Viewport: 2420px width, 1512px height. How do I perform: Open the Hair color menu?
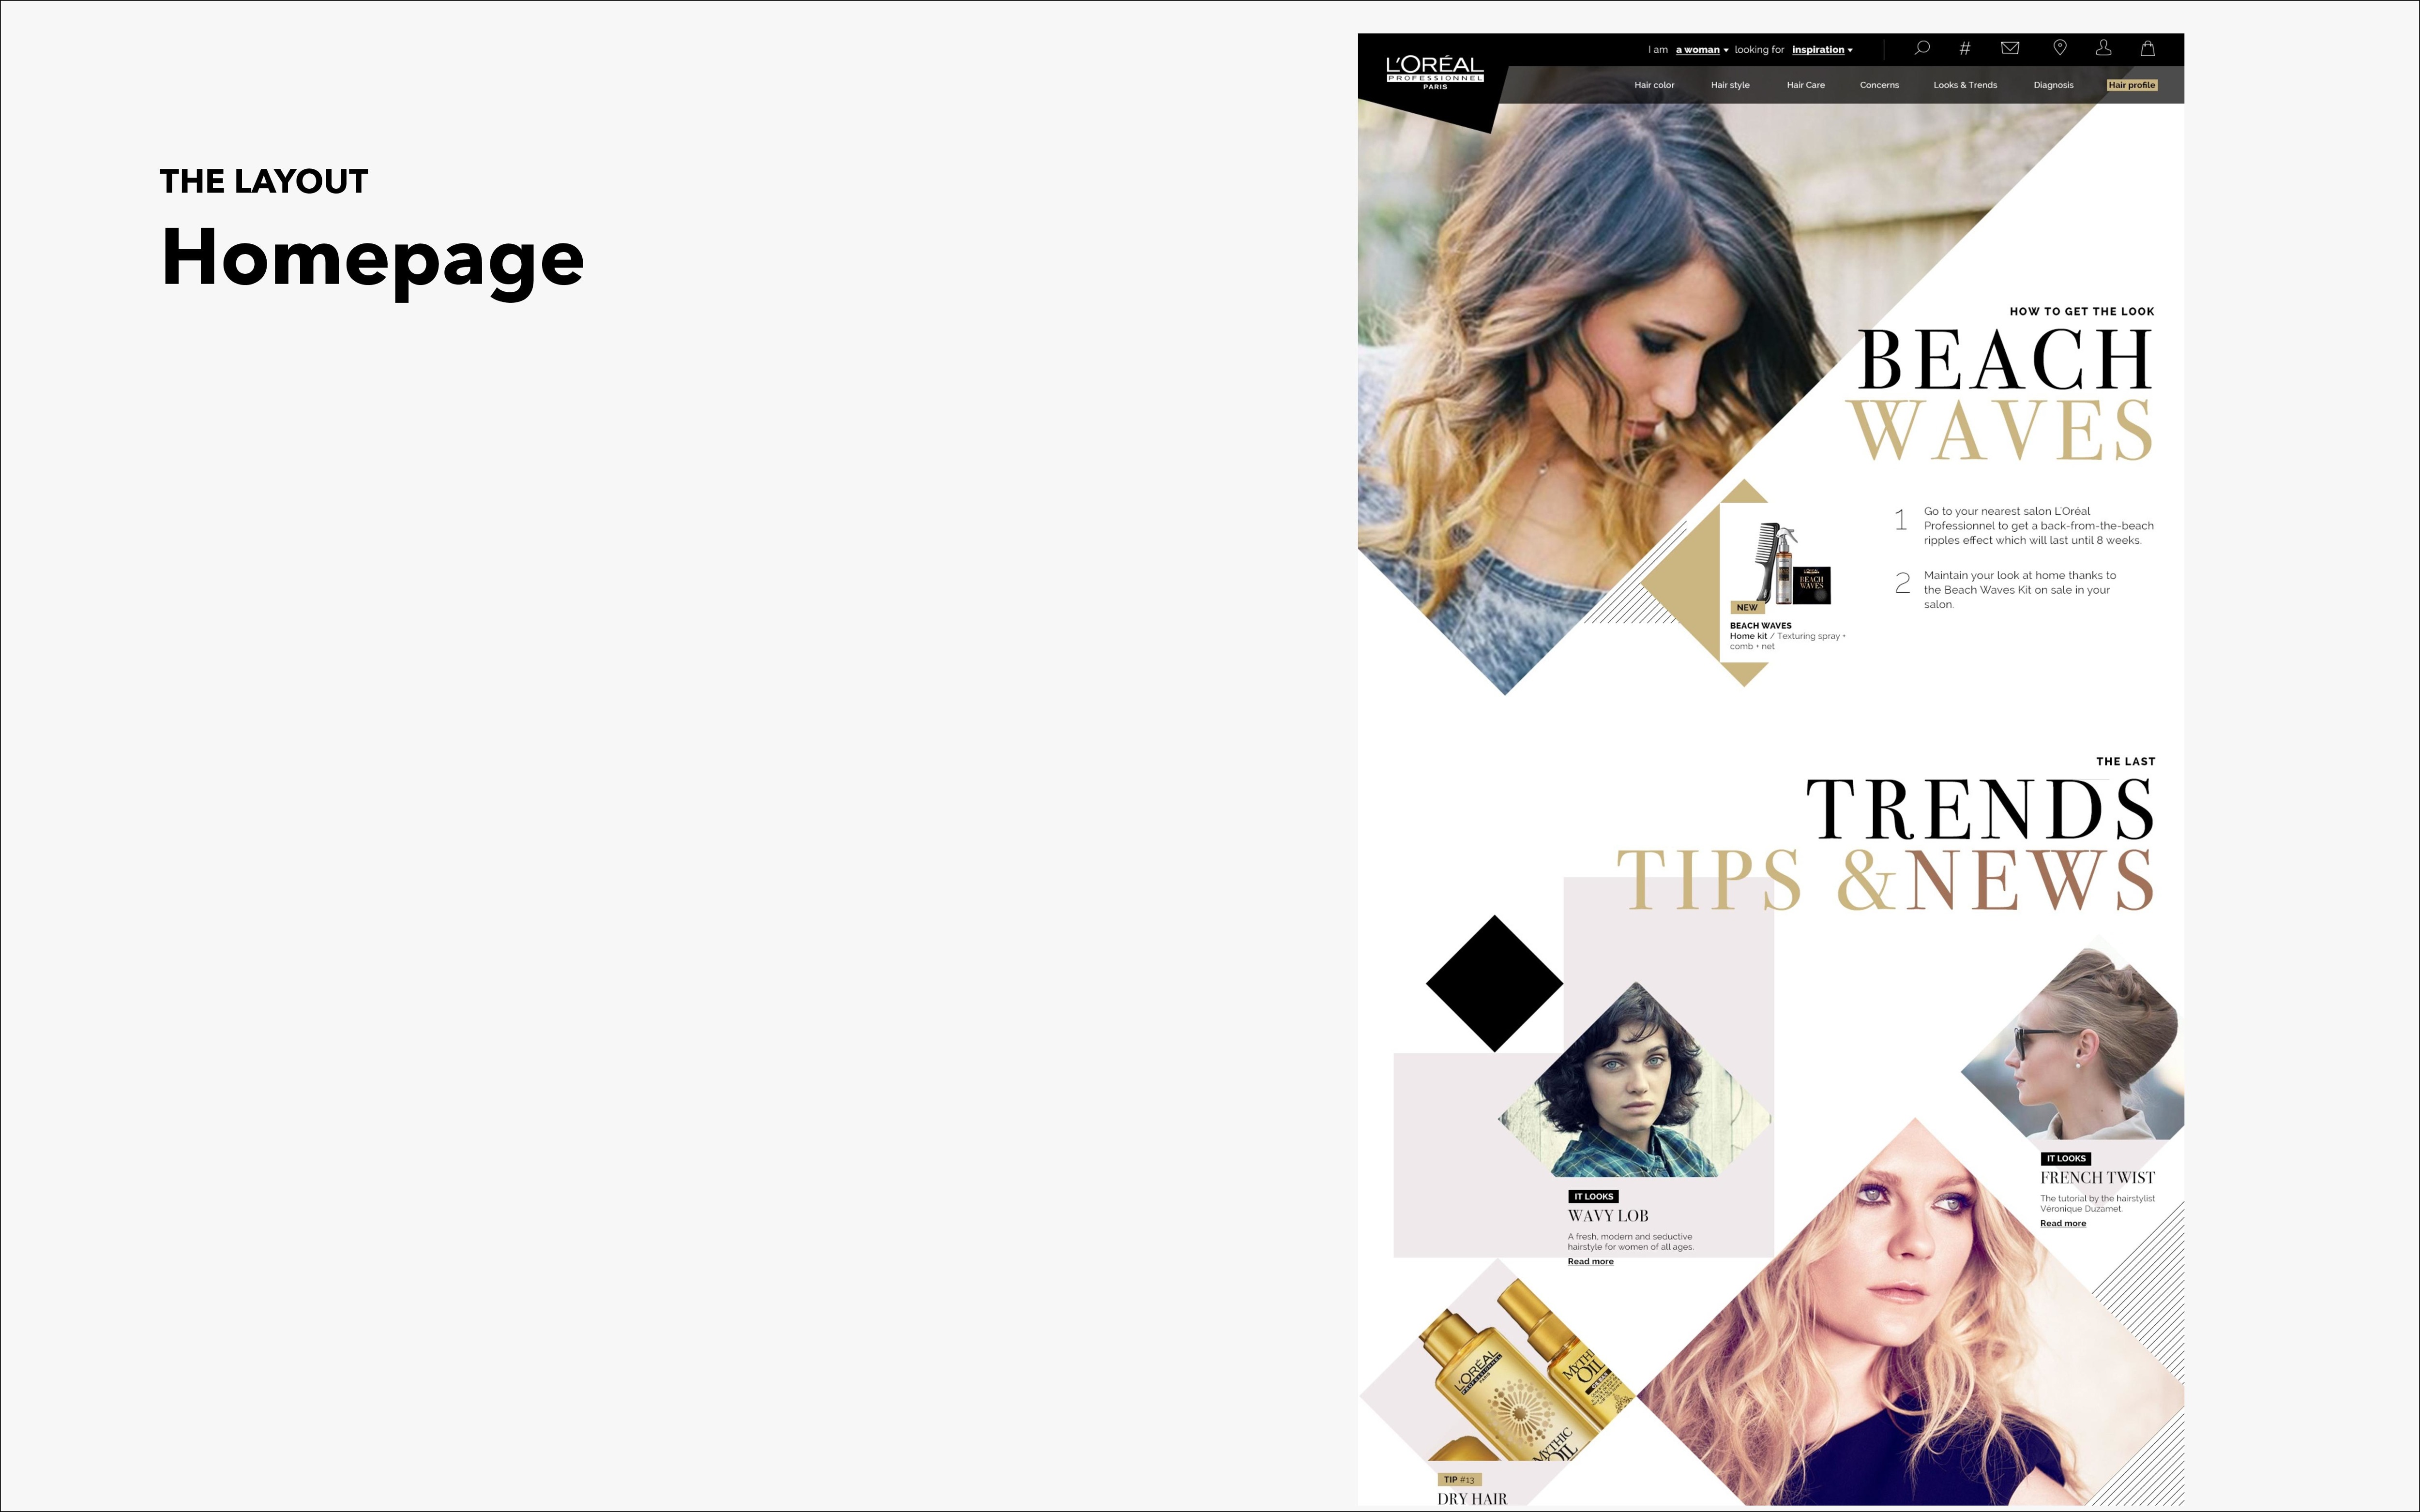(1654, 85)
